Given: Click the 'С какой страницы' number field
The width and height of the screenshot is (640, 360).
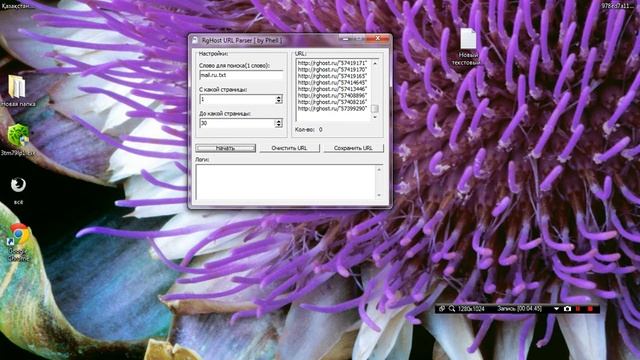Looking at the screenshot, I should [237, 99].
